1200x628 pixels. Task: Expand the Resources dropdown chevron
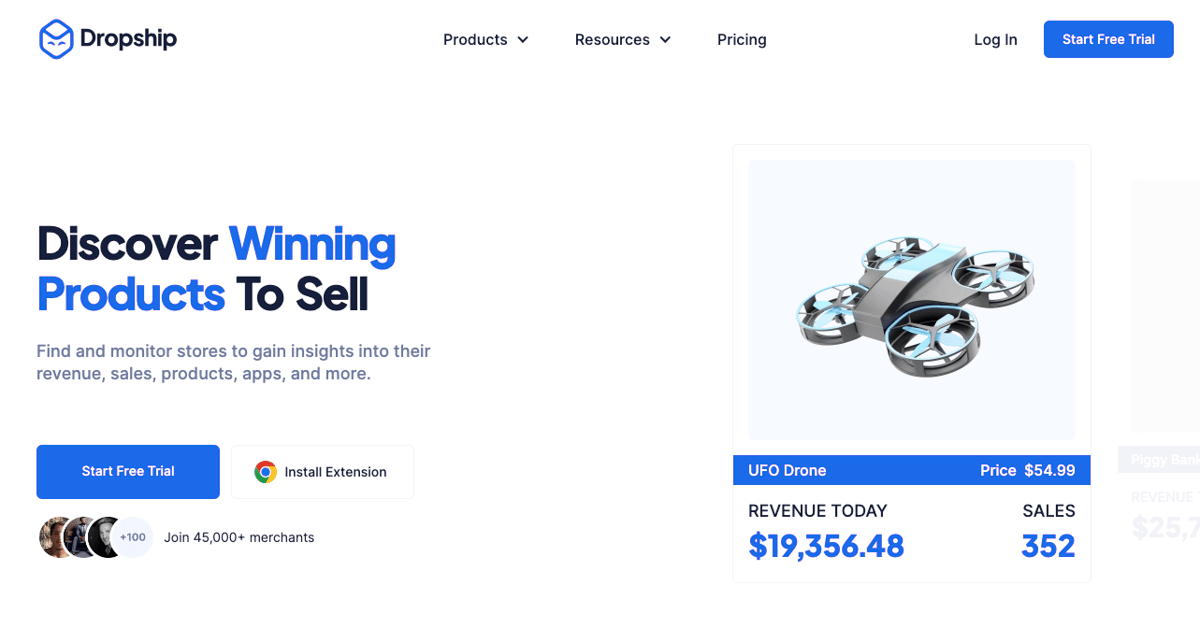point(665,40)
